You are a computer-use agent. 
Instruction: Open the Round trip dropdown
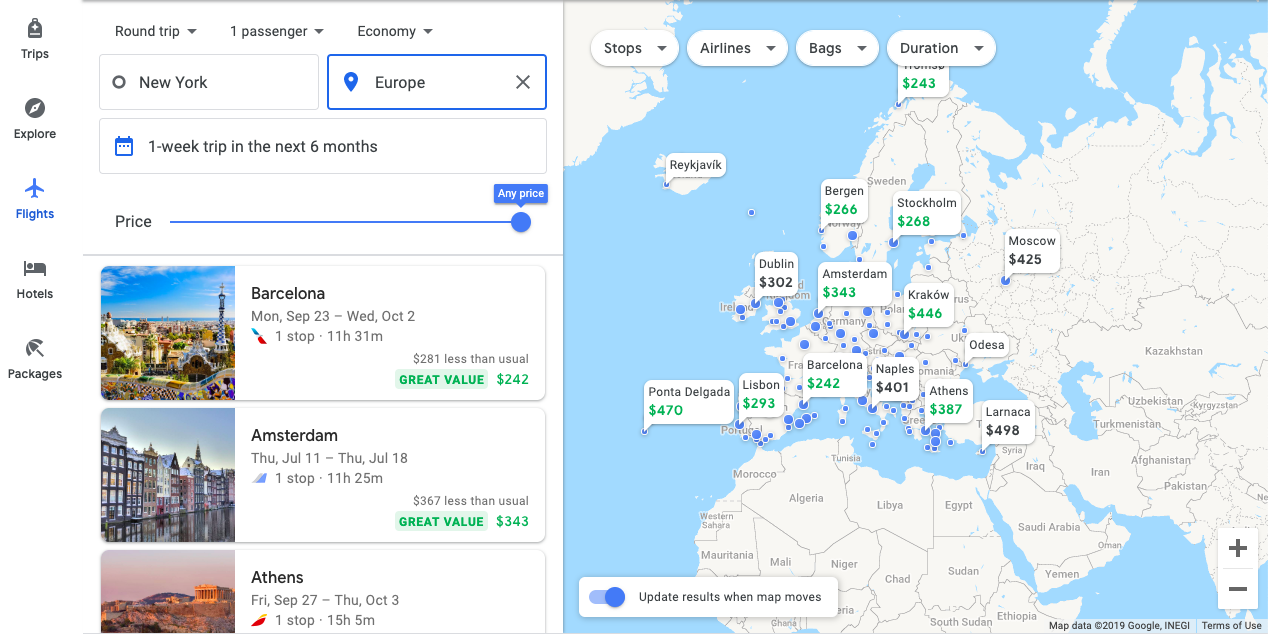tap(156, 31)
